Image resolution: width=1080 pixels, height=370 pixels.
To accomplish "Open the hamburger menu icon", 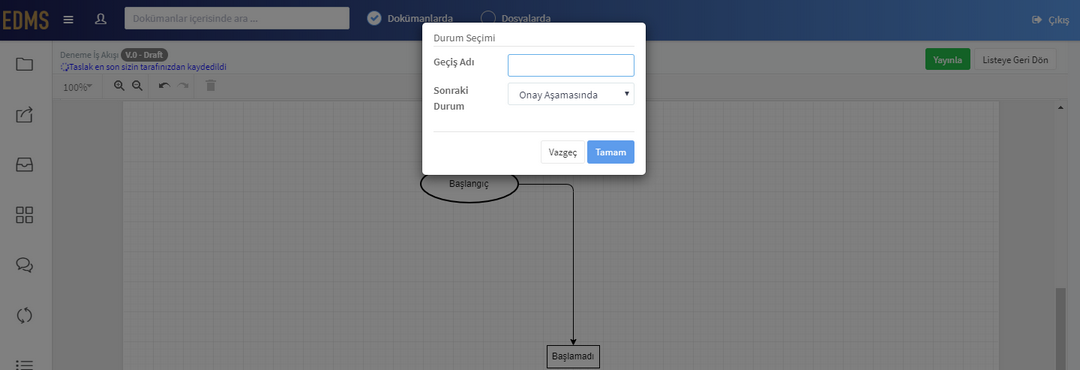I will (x=68, y=19).
